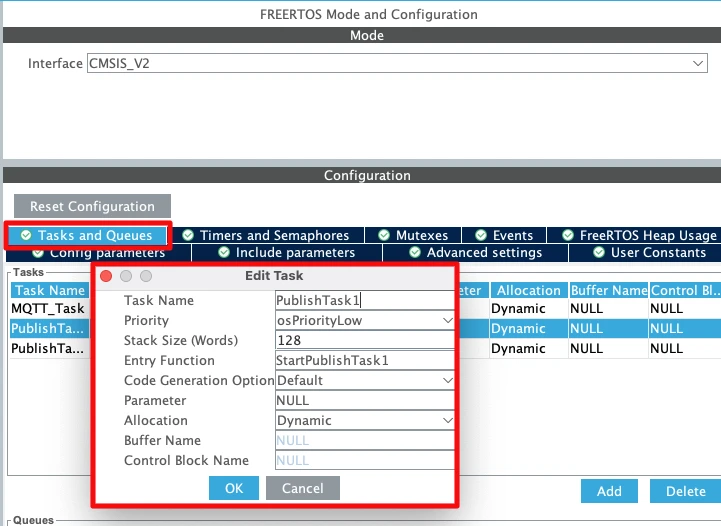The width and height of the screenshot is (721, 526).
Task: Click the Control Bl.. column header
Action: 685,290
